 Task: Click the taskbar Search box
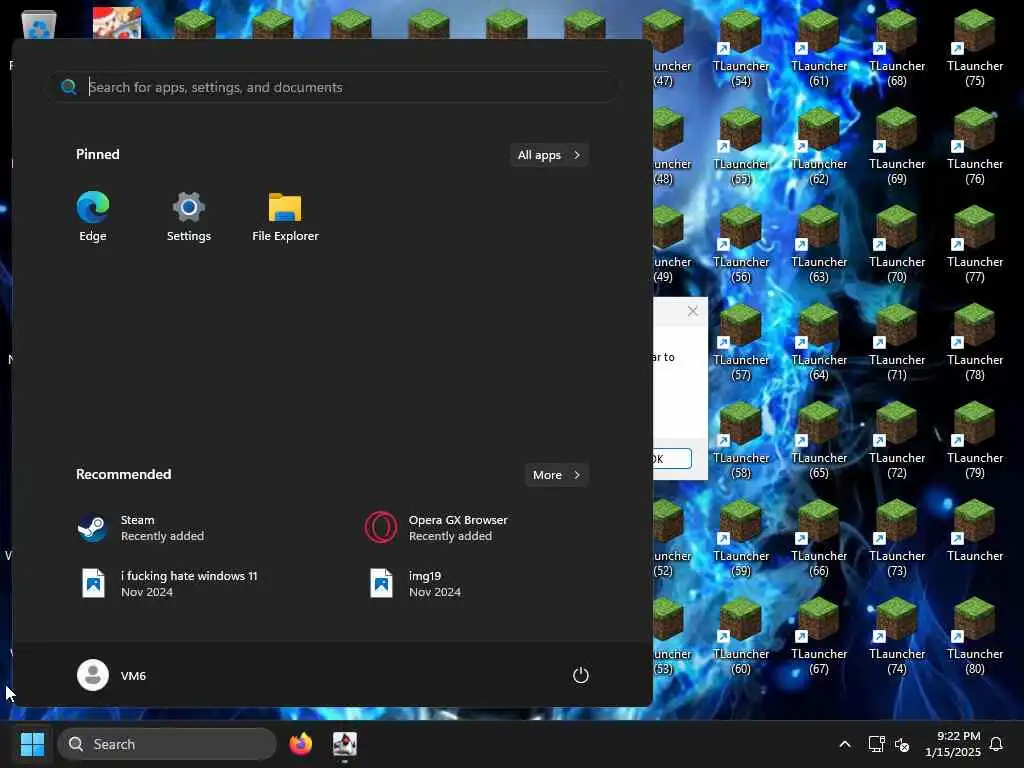(x=167, y=744)
